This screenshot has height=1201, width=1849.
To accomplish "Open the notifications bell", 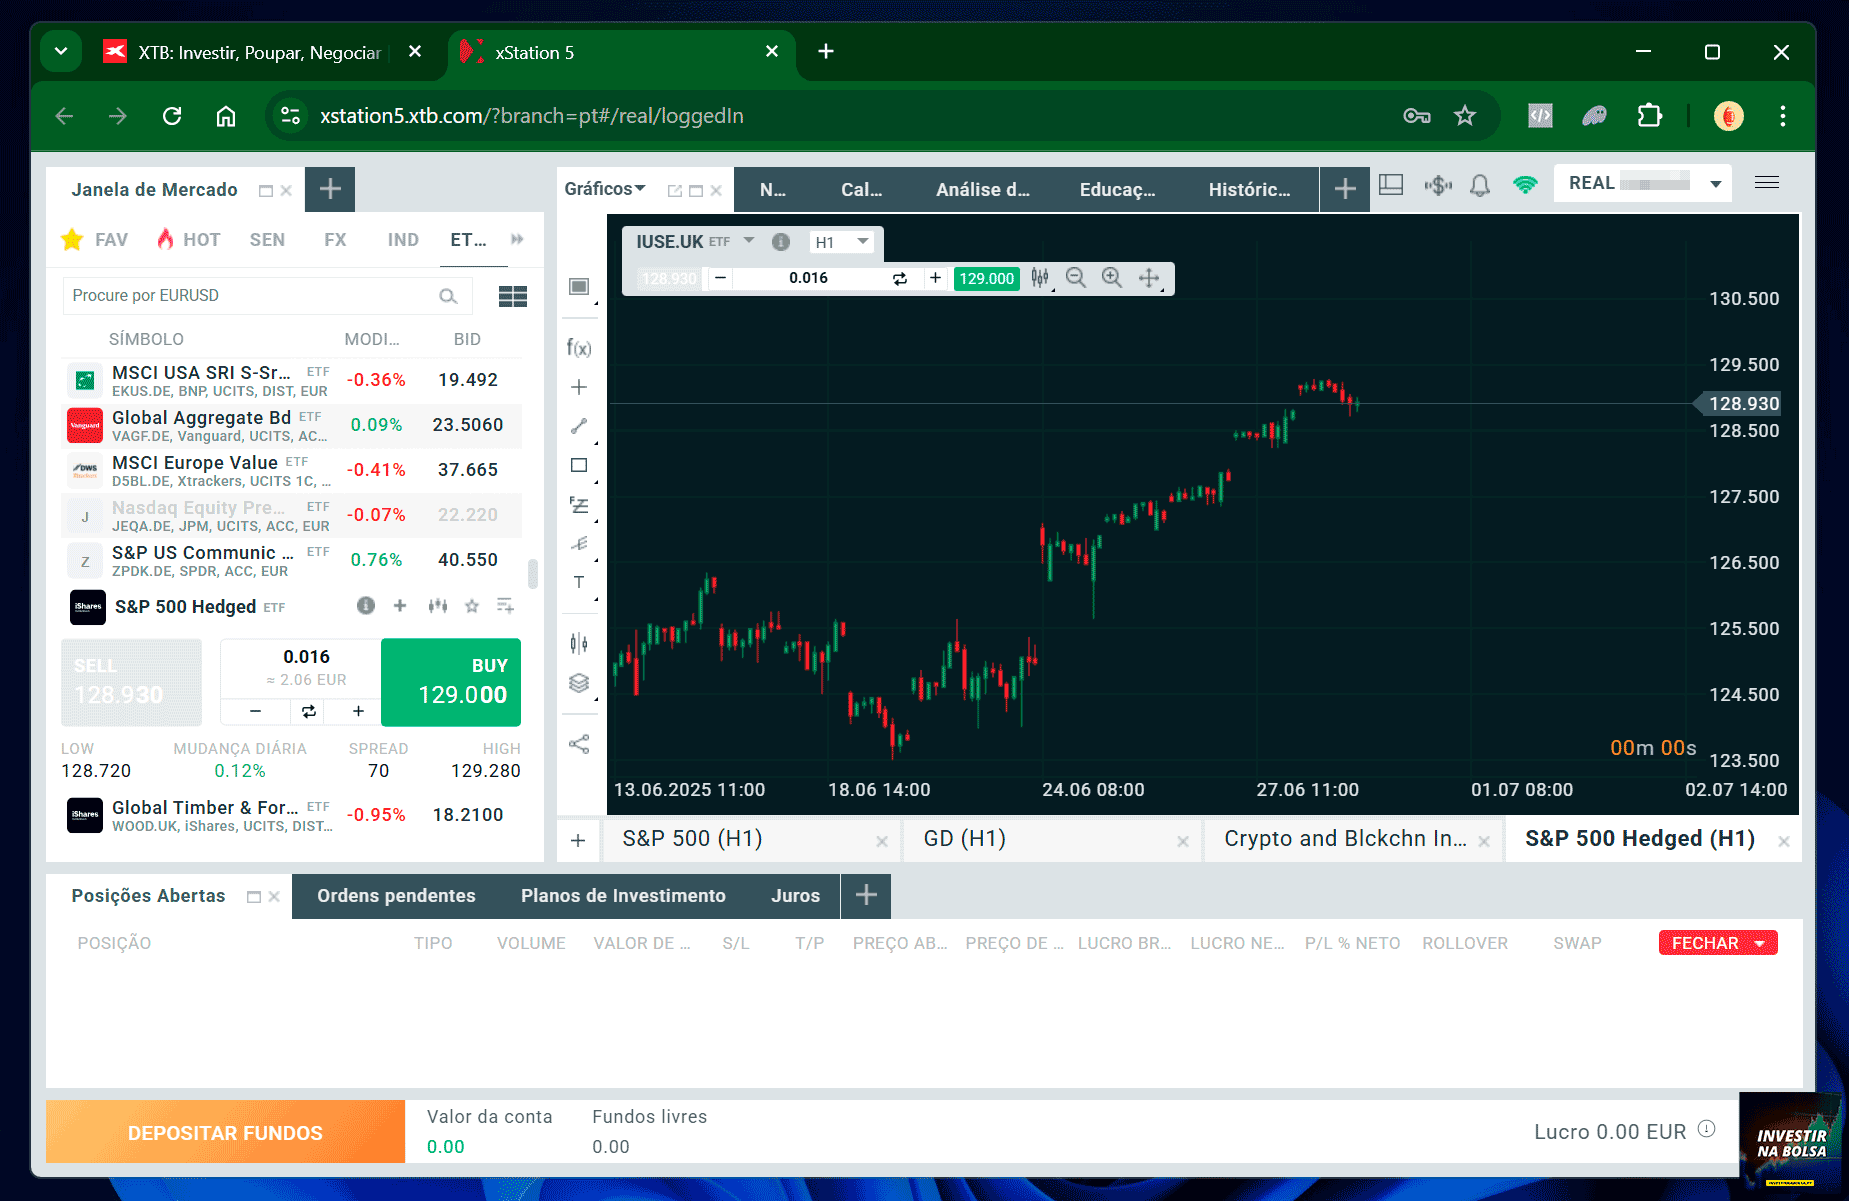I will point(1480,185).
